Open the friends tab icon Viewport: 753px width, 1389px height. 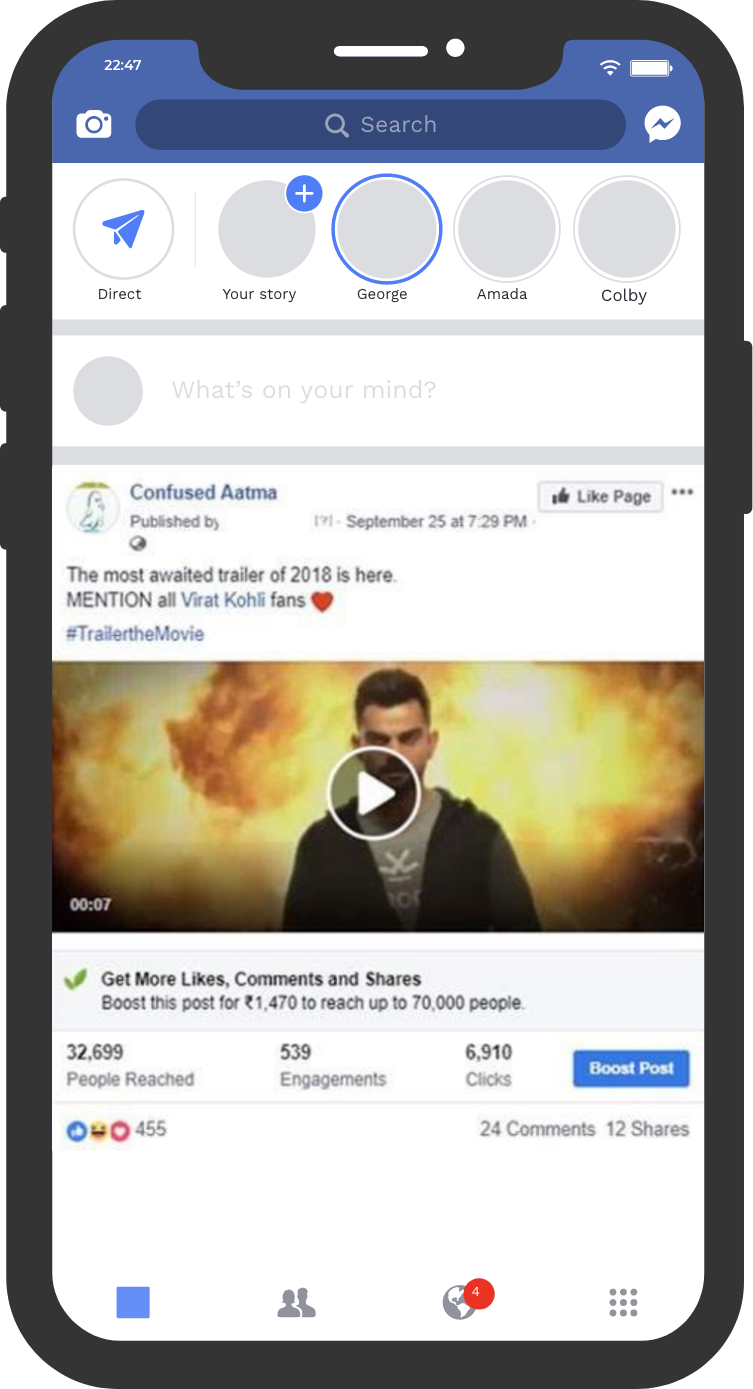click(x=296, y=1302)
